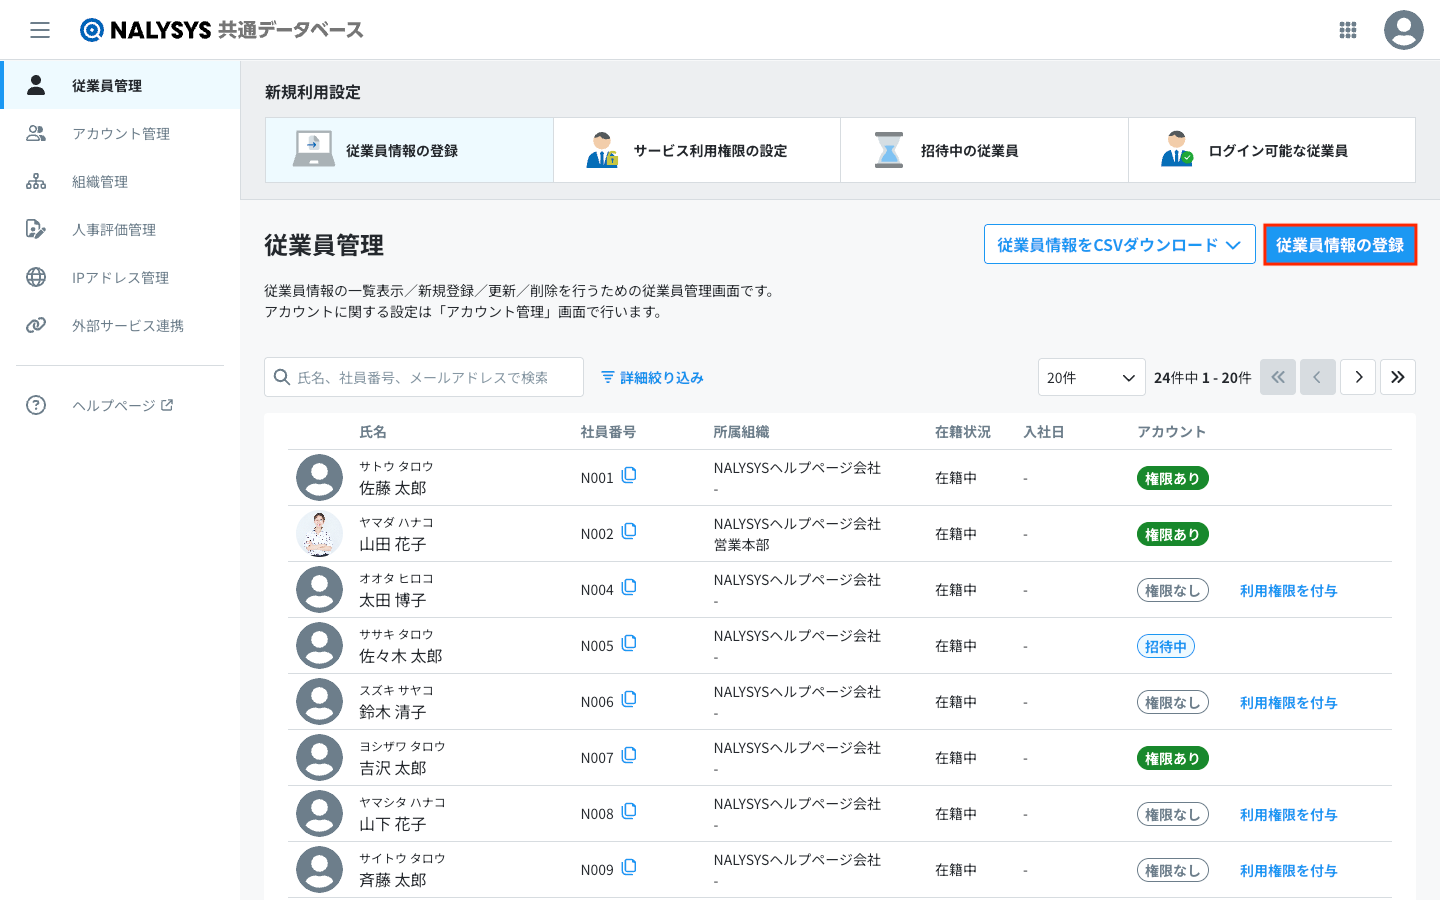Click the user profile avatar icon

1403,30
